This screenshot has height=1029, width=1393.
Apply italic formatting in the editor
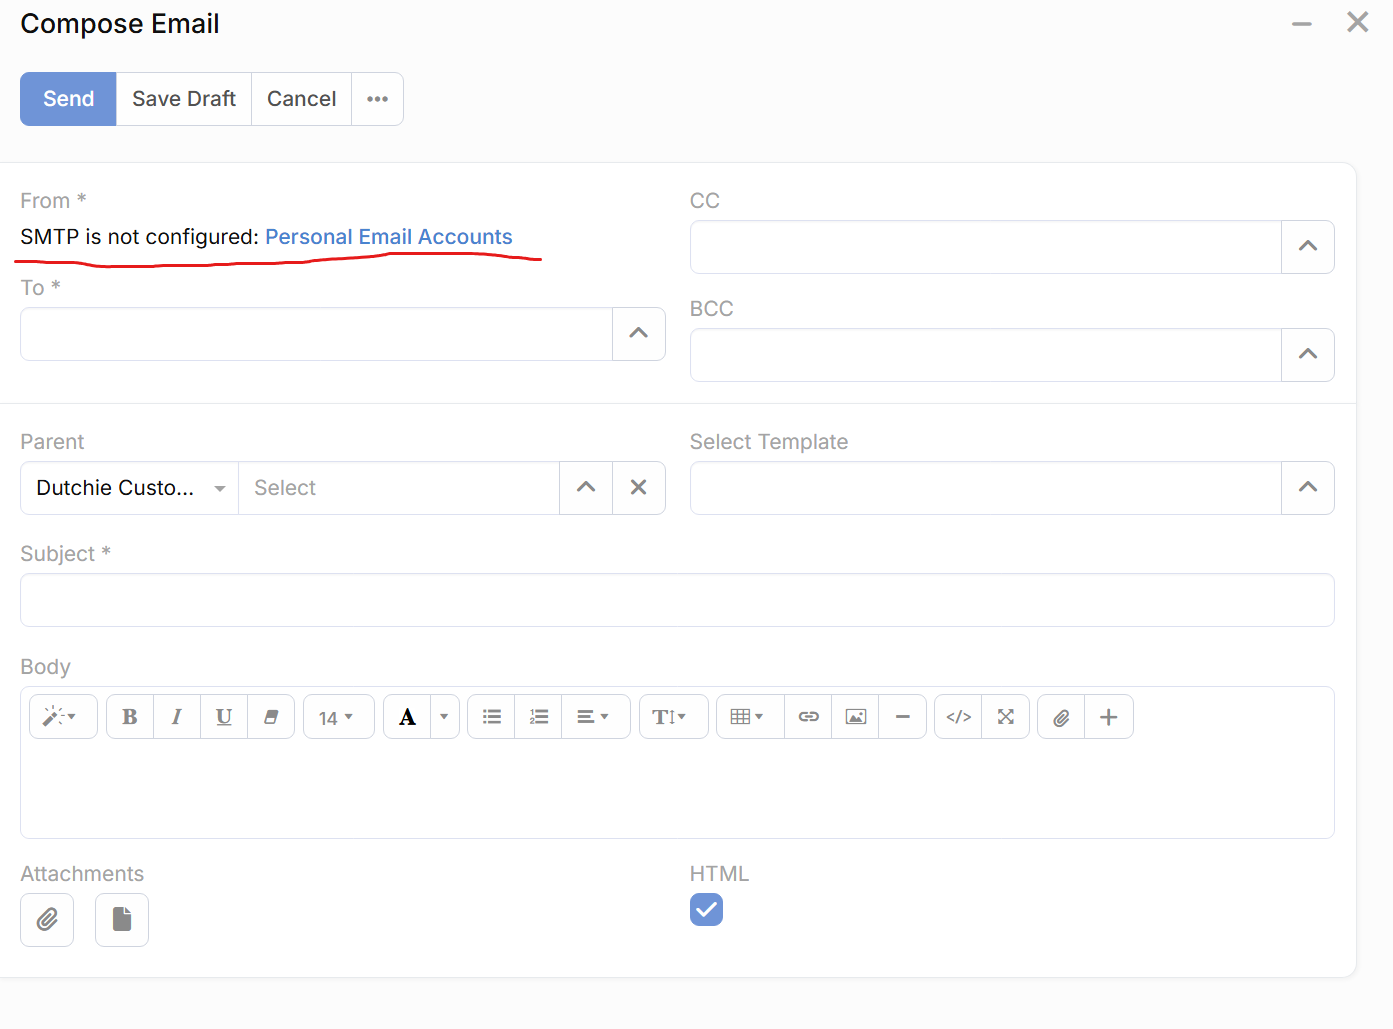pyautogui.click(x=177, y=717)
